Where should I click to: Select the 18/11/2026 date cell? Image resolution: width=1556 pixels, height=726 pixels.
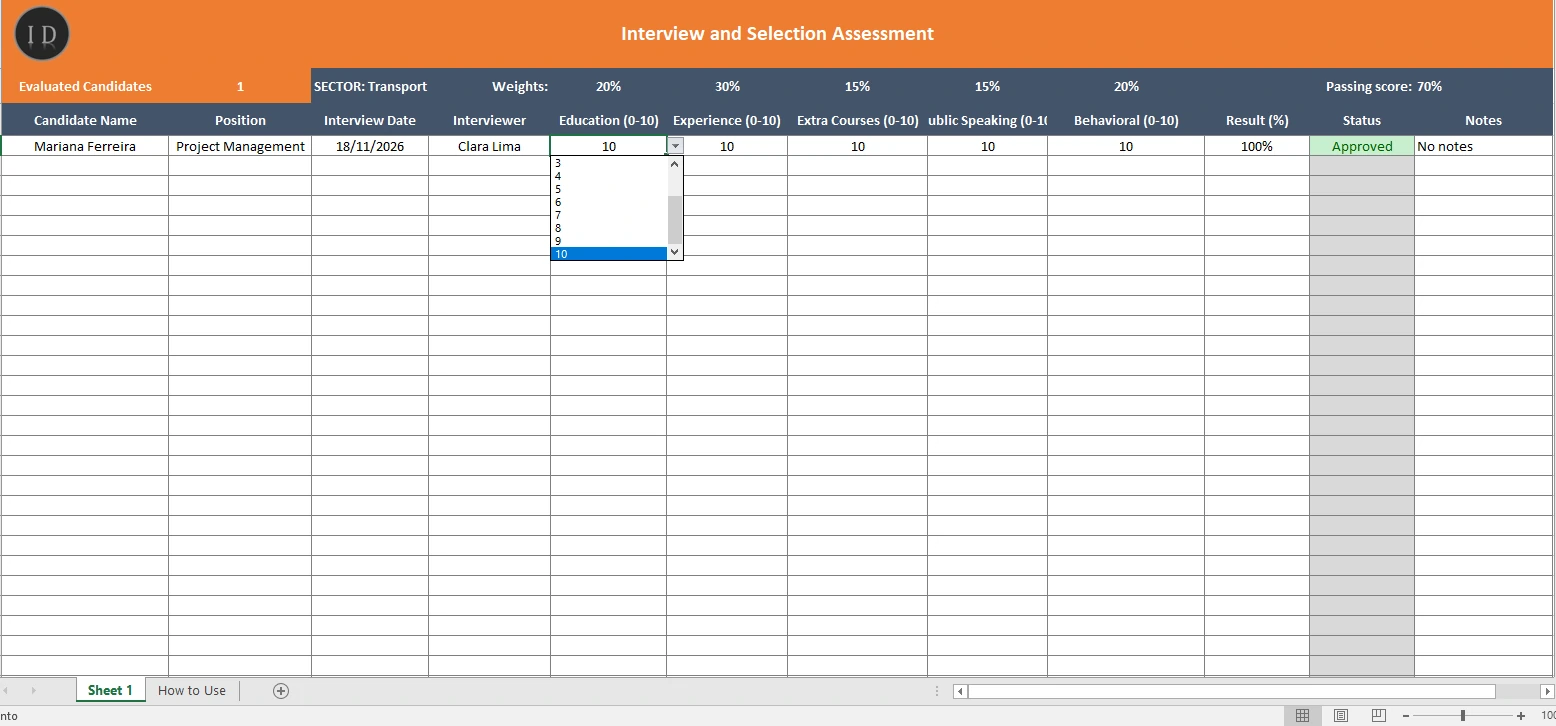370,146
